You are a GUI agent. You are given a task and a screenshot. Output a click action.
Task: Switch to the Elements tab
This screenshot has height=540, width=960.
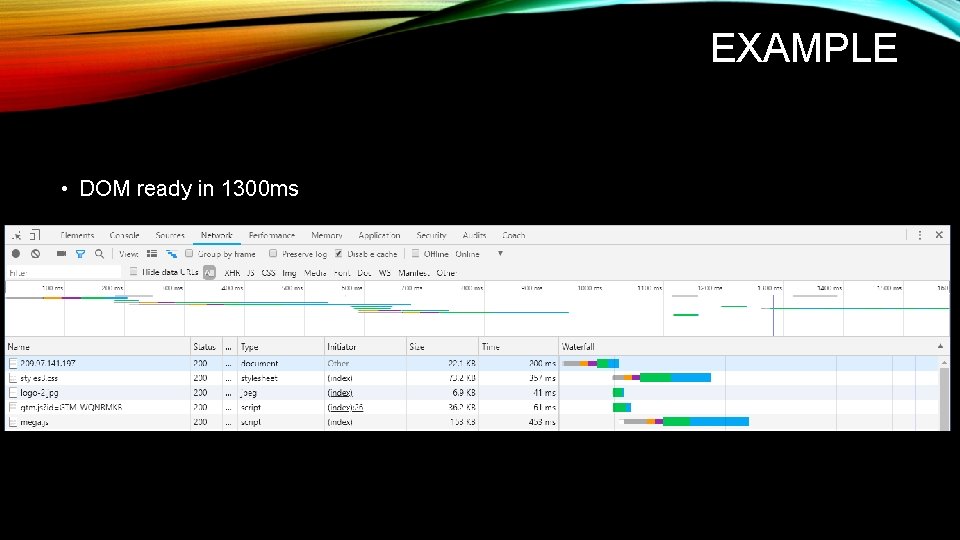pyautogui.click(x=77, y=235)
